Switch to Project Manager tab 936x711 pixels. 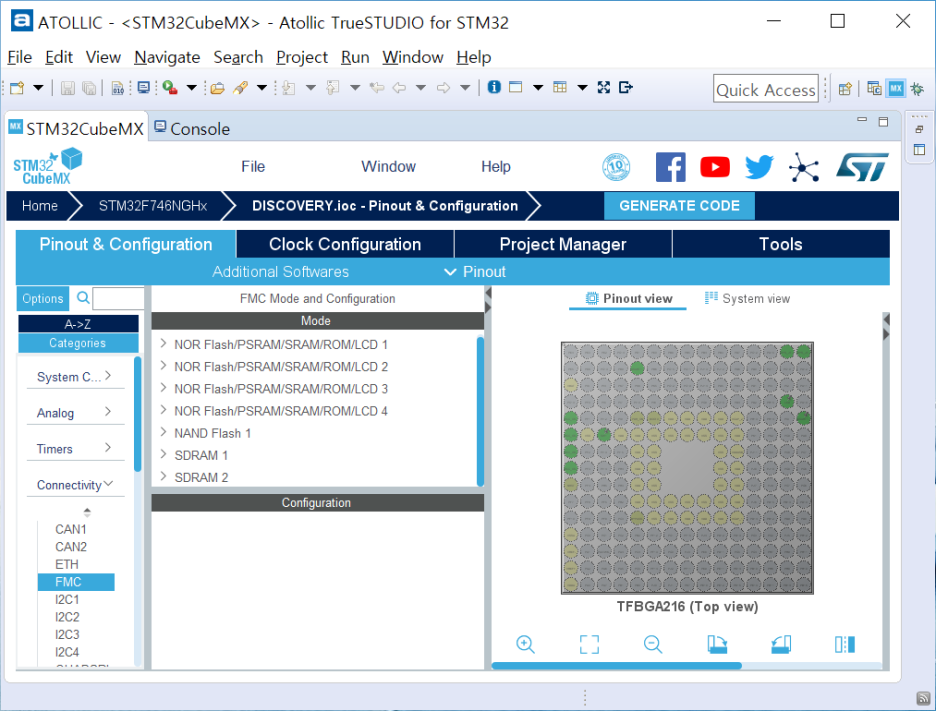[563, 244]
